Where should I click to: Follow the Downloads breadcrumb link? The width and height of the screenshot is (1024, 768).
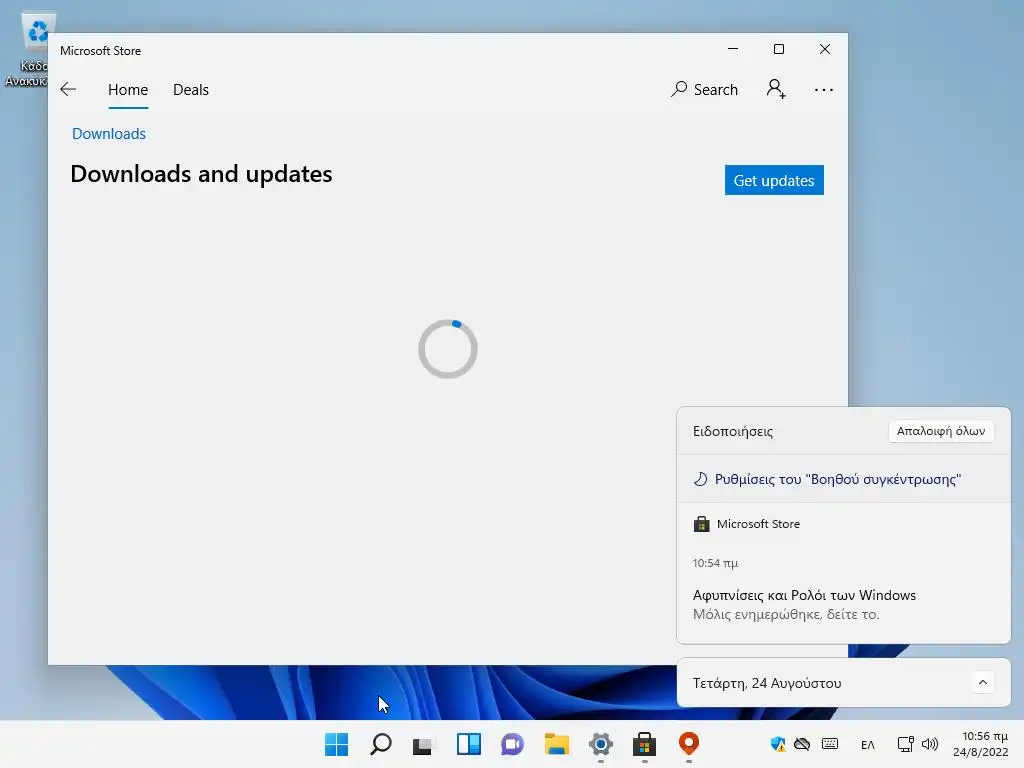click(x=109, y=134)
